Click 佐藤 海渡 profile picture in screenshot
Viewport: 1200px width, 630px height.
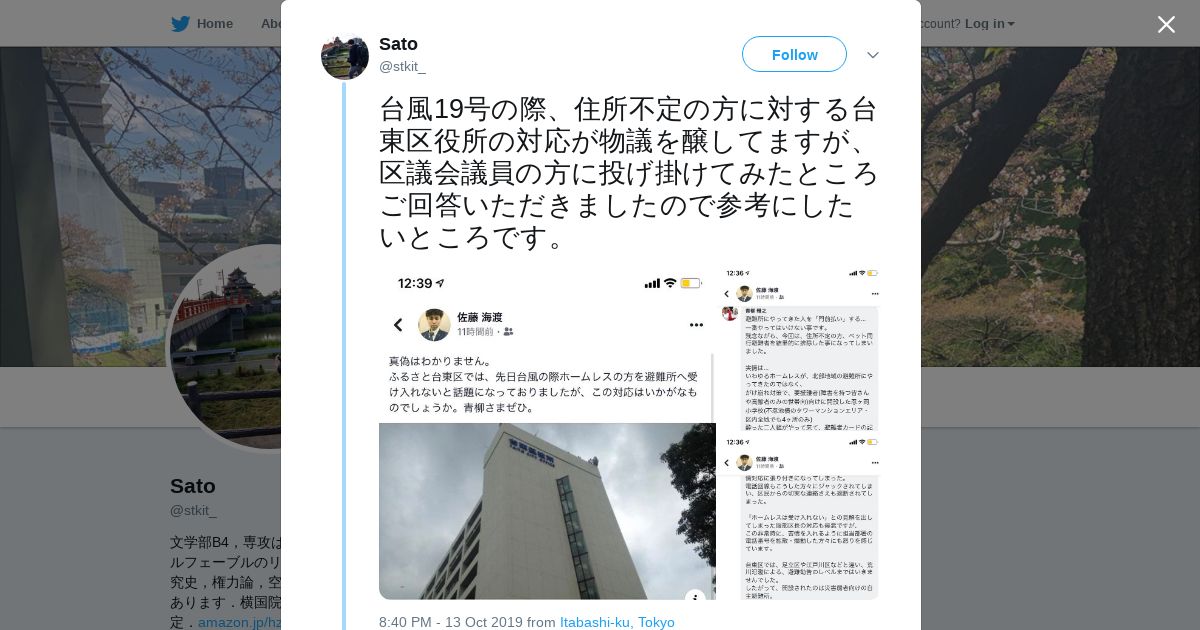point(434,325)
